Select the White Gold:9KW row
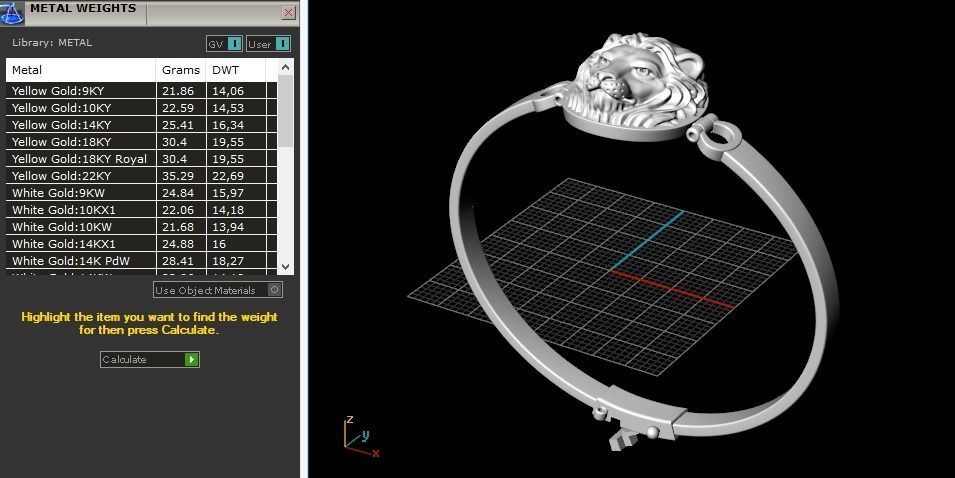Viewport: 955px width, 478px height. pos(141,193)
